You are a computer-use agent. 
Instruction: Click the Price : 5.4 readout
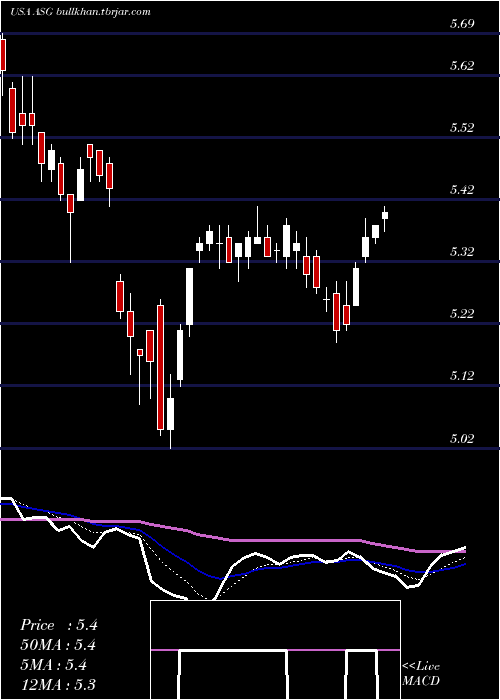58,625
